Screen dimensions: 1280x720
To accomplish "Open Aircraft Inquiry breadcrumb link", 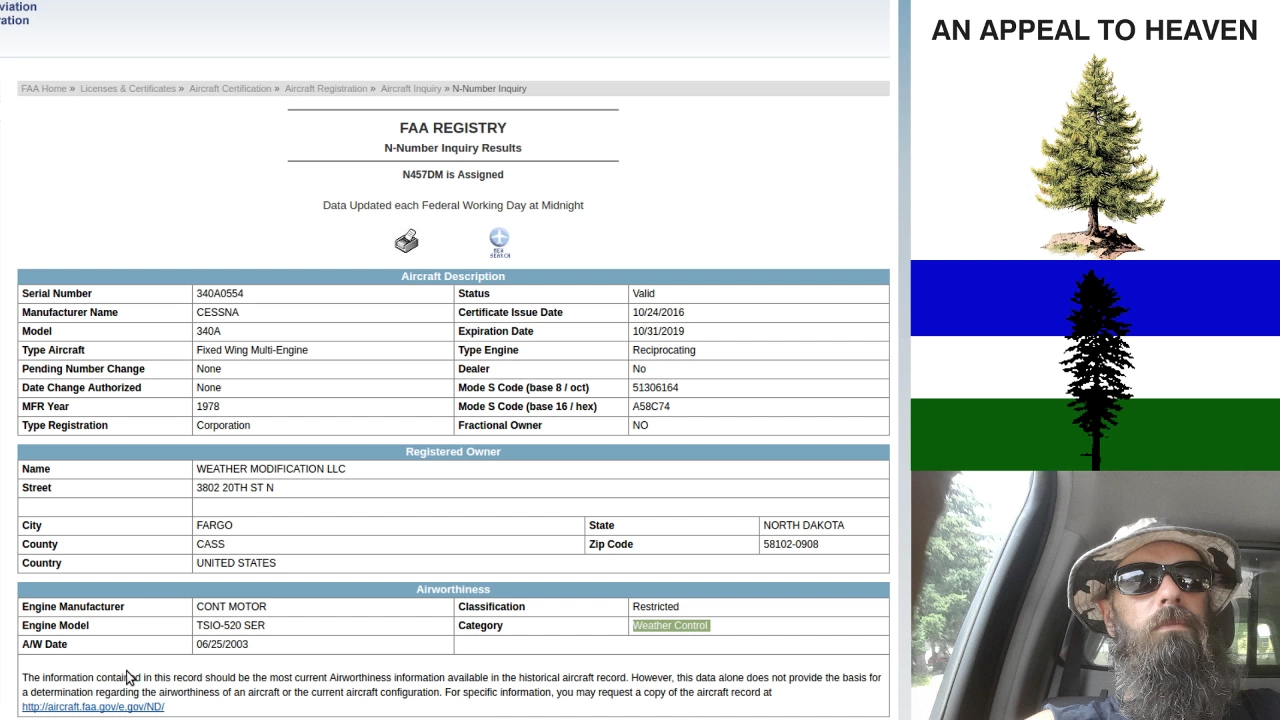I will pyautogui.click(x=411, y=89).
